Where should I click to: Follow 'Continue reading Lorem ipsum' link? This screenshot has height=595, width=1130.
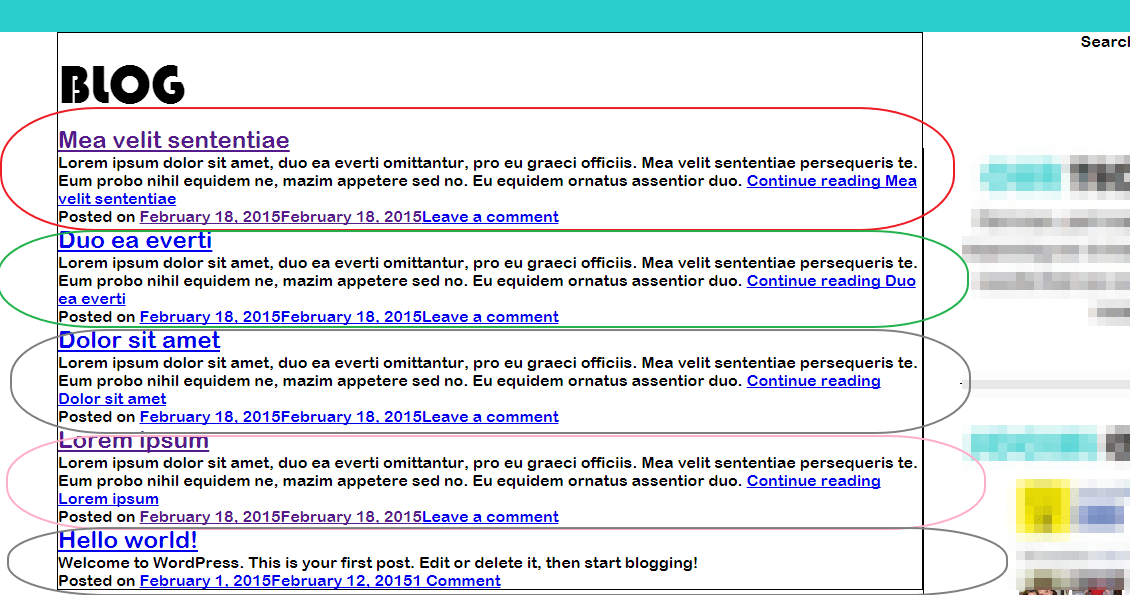[814, 481]
